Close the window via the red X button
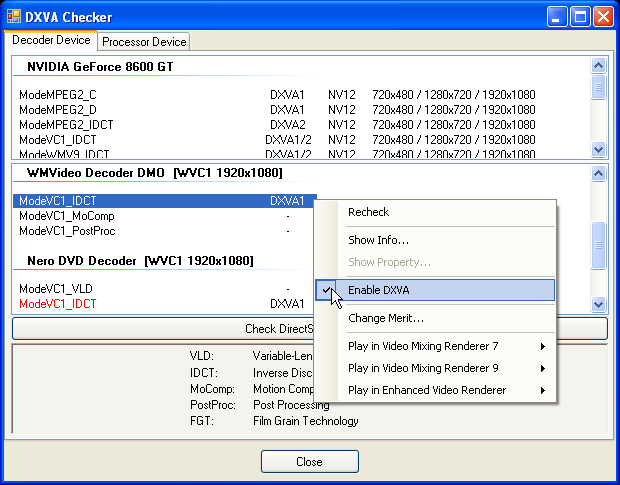The height and width of the screenshot is (485, 620). (603, 17)
